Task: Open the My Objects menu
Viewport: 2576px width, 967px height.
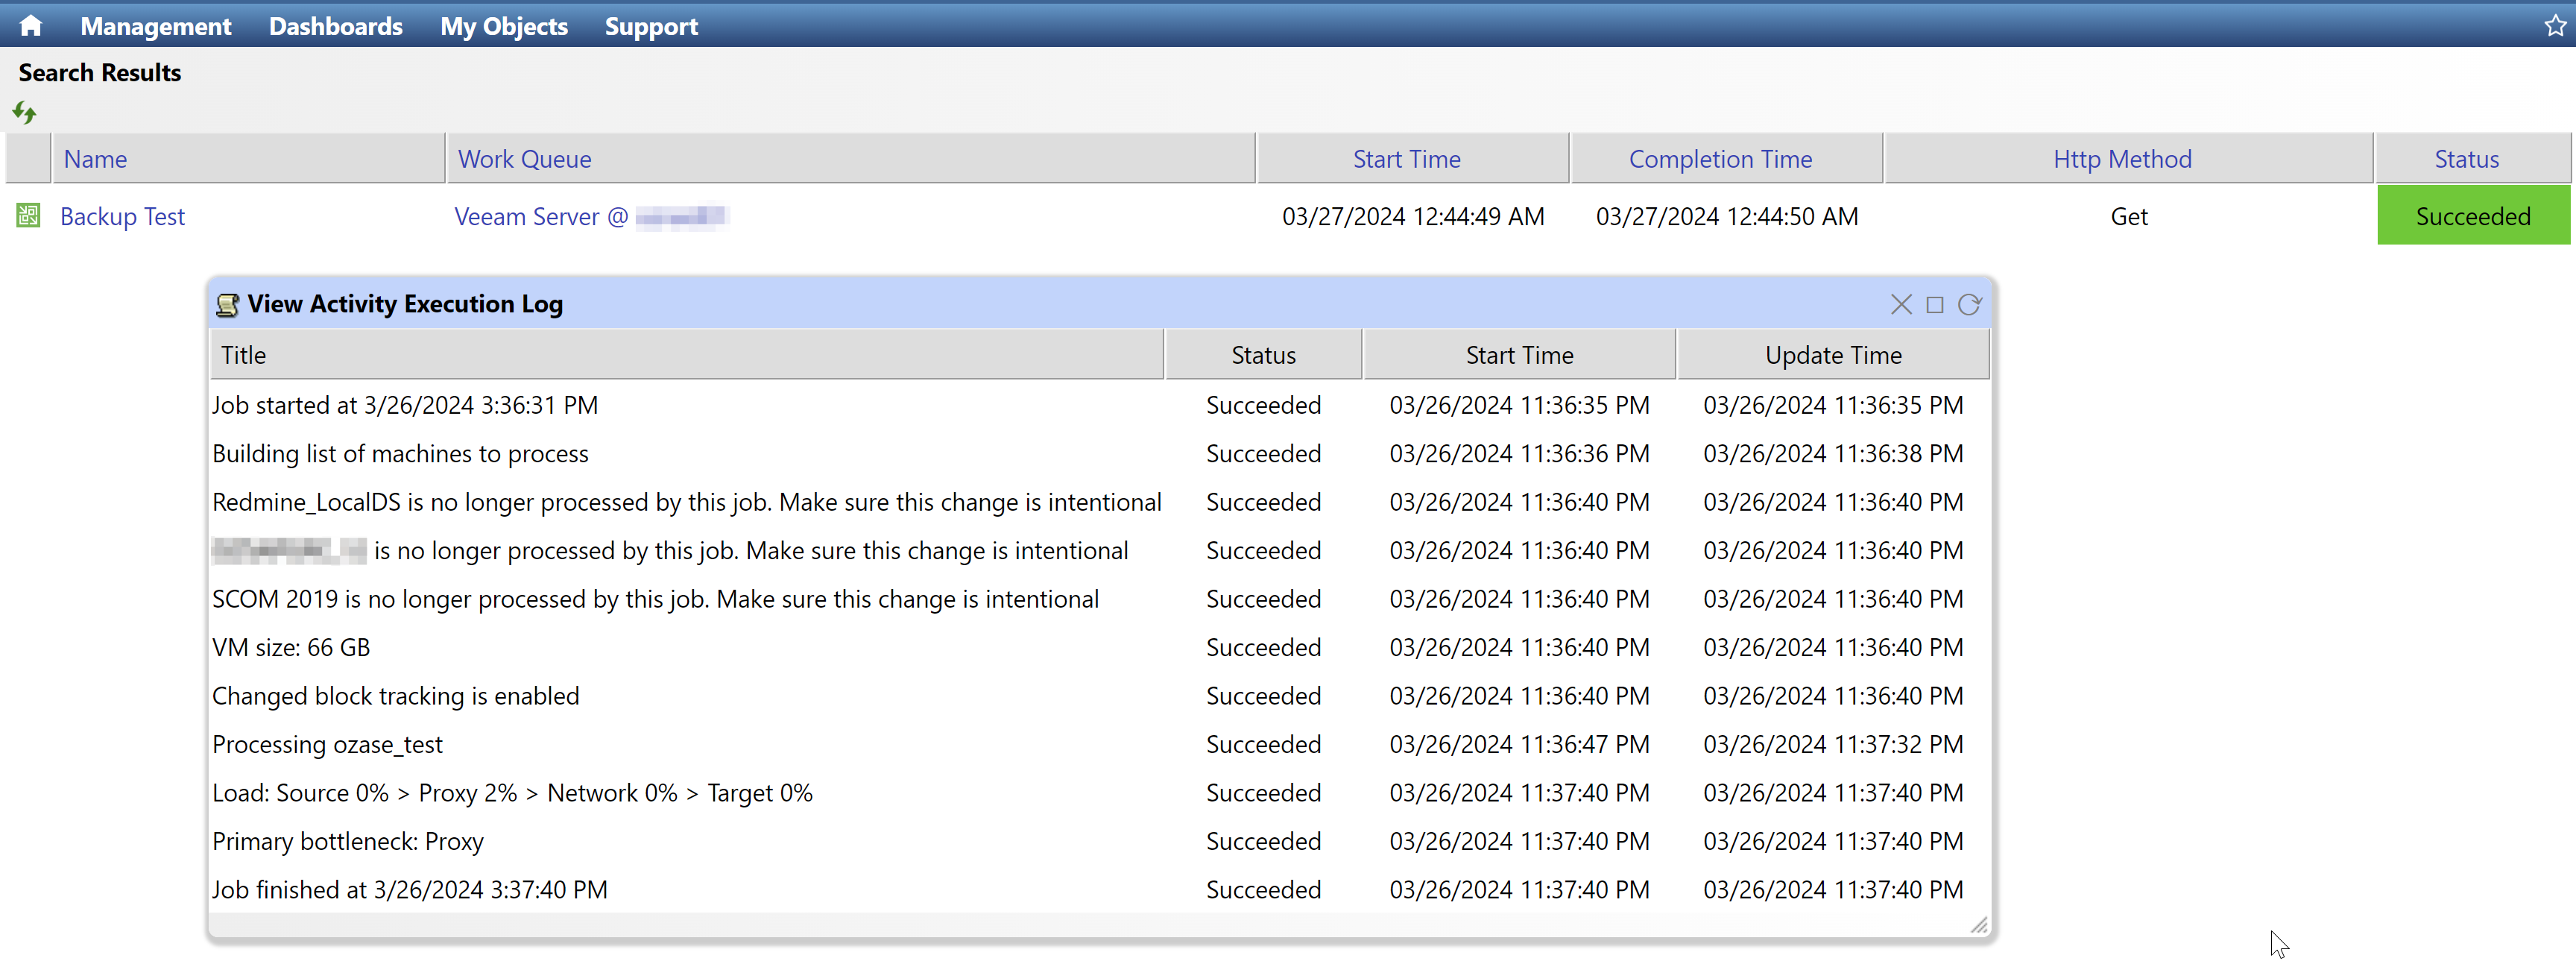Action: pos(504,26)
